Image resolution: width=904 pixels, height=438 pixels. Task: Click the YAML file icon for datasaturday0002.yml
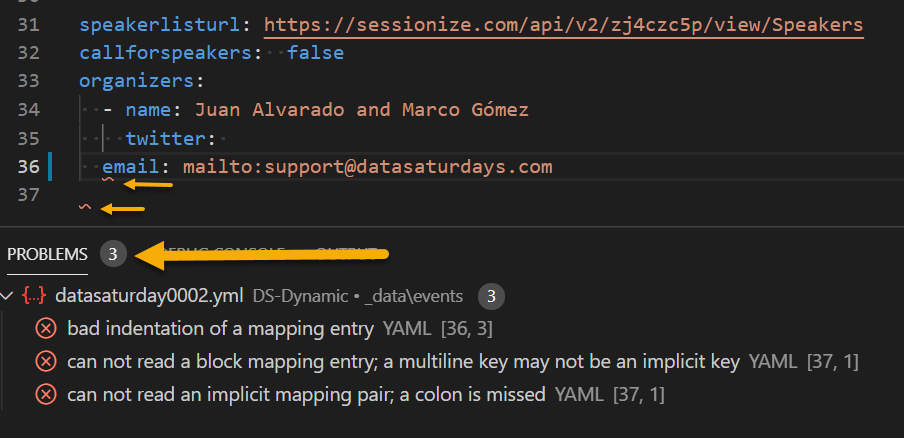(x=34, y=296)
